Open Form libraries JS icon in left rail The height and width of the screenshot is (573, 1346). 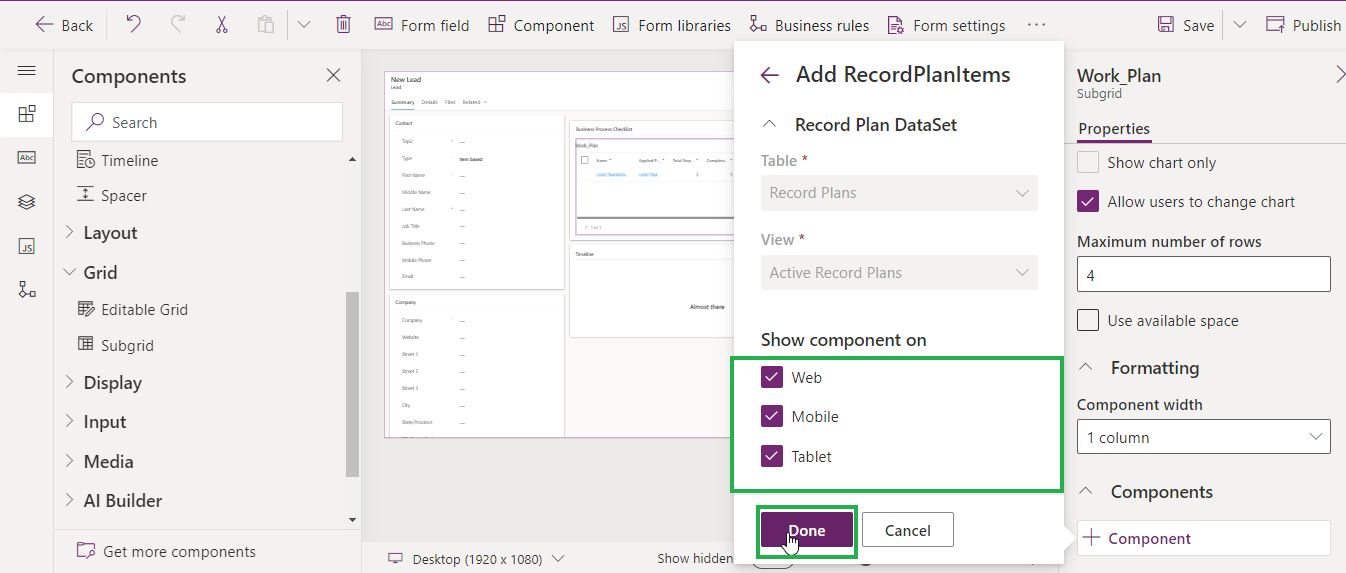pos(27,246)
